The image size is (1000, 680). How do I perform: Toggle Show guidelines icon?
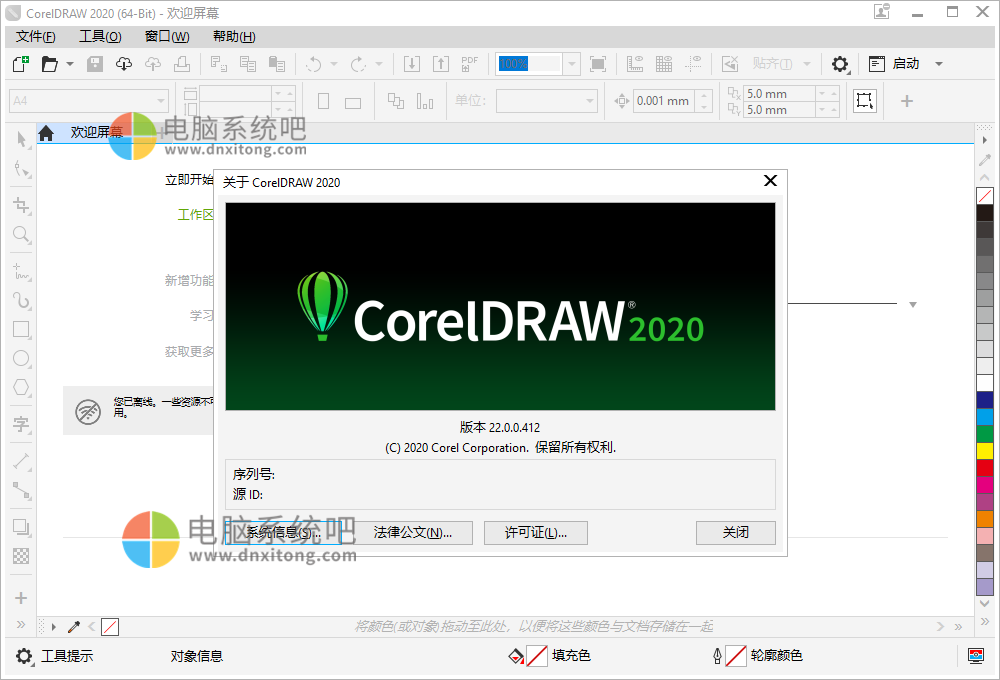pyautogui.click(x=693, y=64)
